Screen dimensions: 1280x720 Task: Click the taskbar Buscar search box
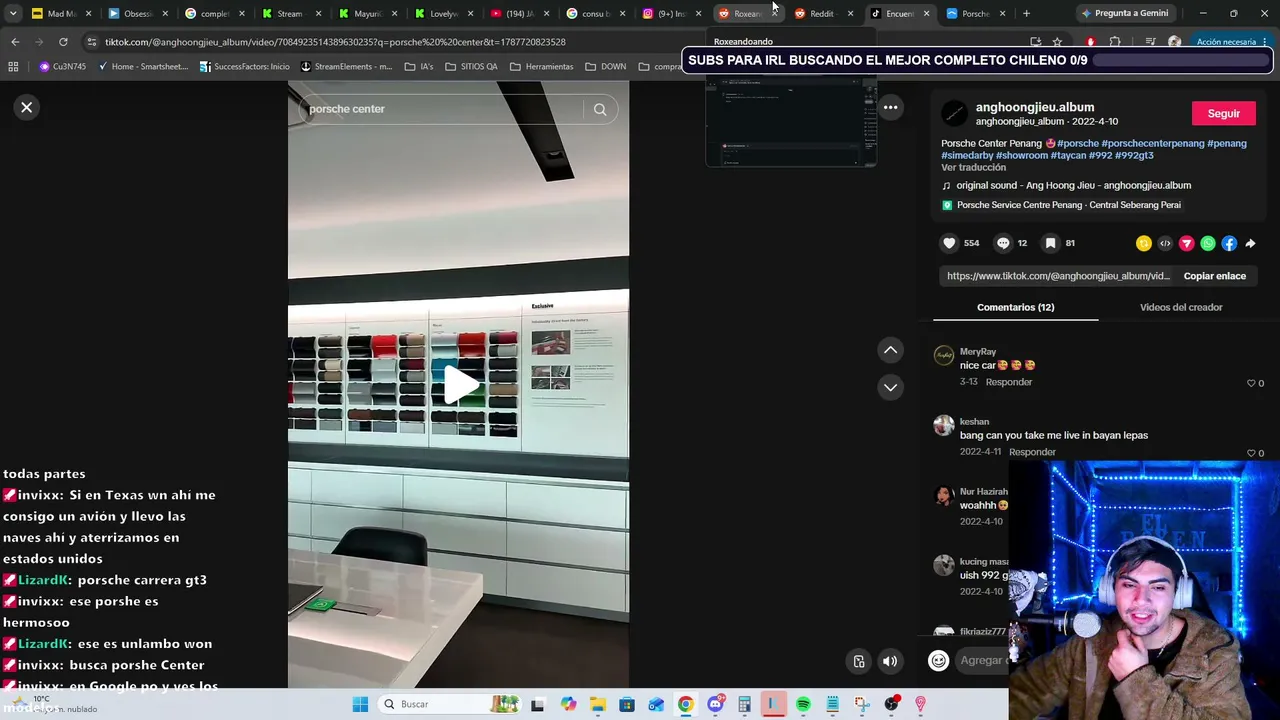pos(450,704)
